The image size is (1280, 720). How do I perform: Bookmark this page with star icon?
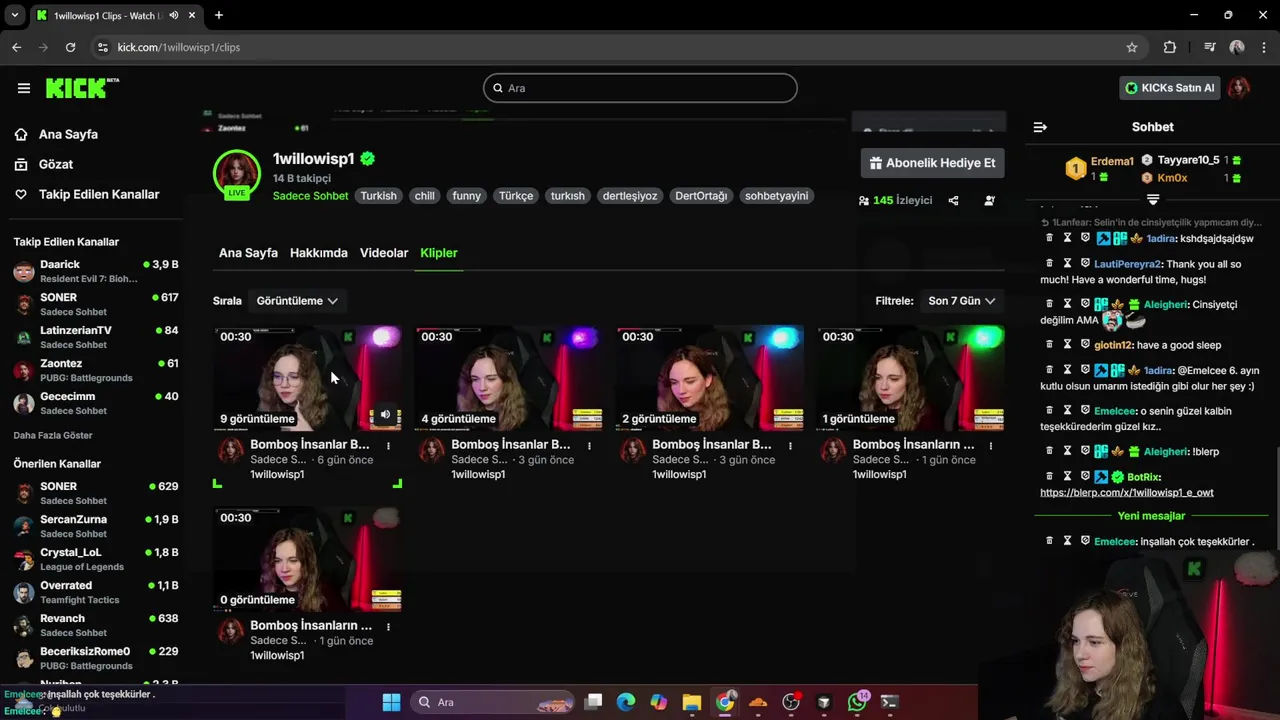[1132, 47]
